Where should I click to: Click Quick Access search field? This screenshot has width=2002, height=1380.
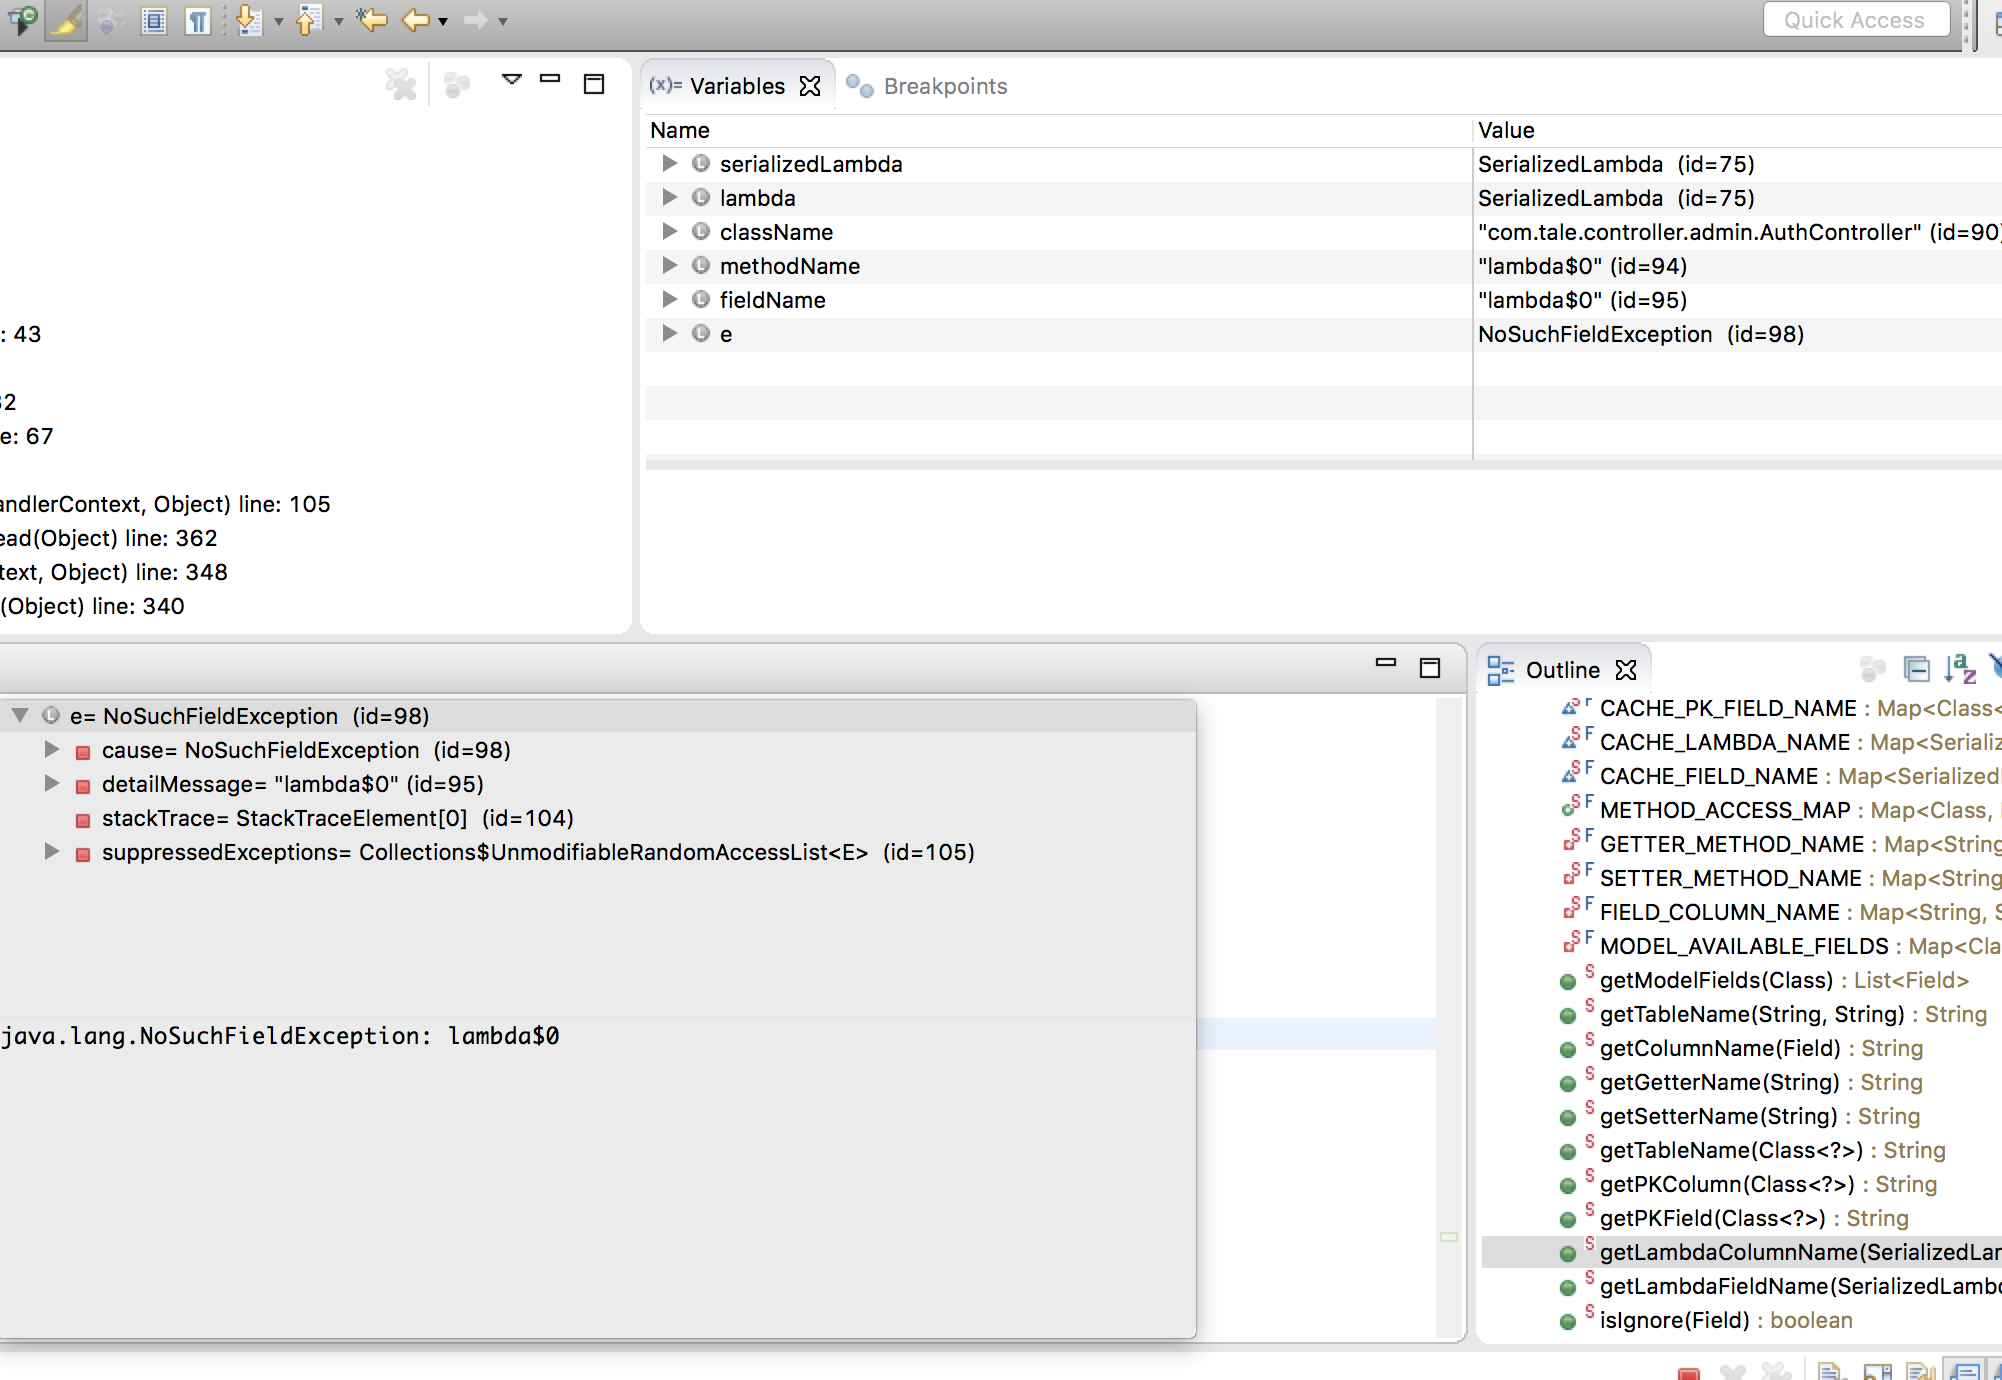pyautogui.click(x=1855, y=20)
